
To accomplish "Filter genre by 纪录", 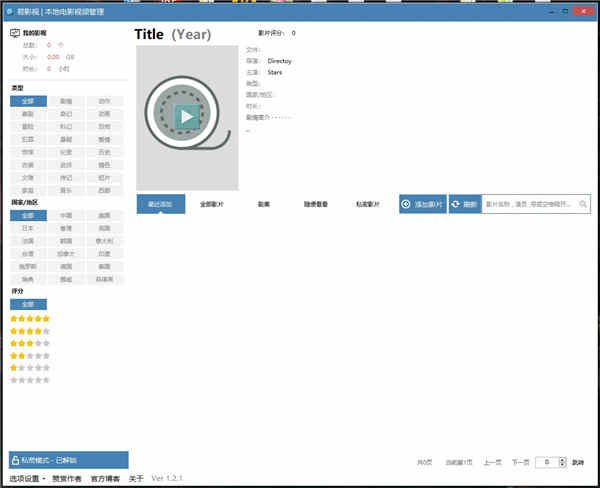I will tap(66, 152).
